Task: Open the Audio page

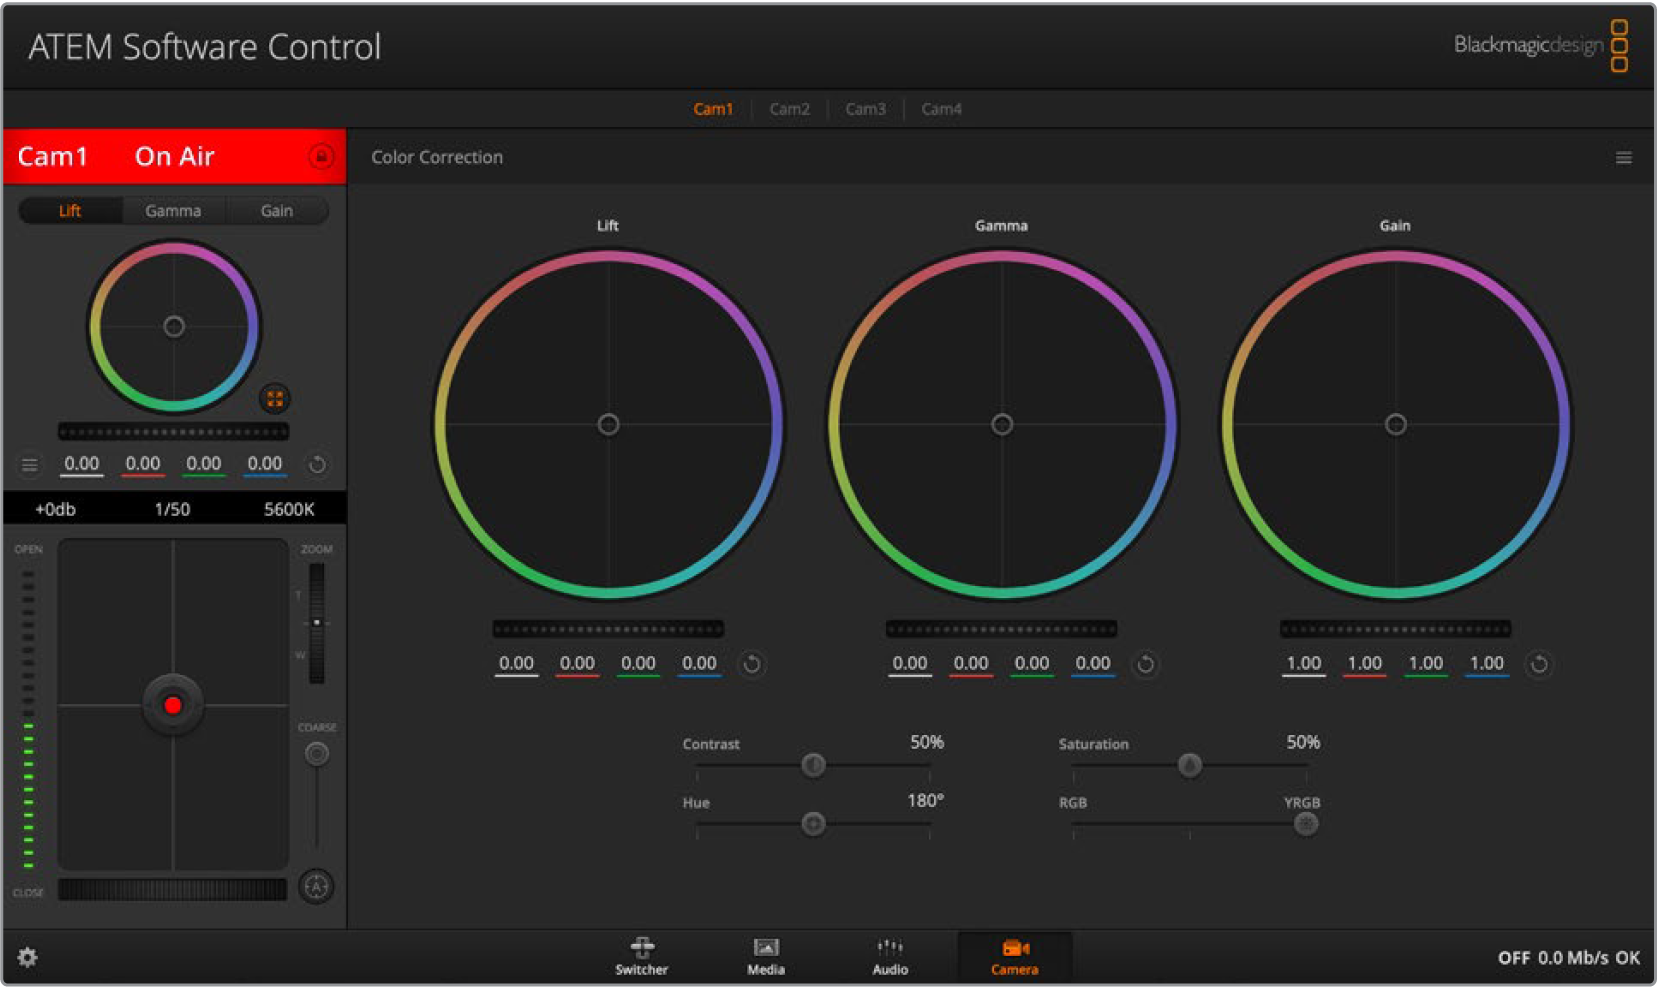Action: pos(889,956)
